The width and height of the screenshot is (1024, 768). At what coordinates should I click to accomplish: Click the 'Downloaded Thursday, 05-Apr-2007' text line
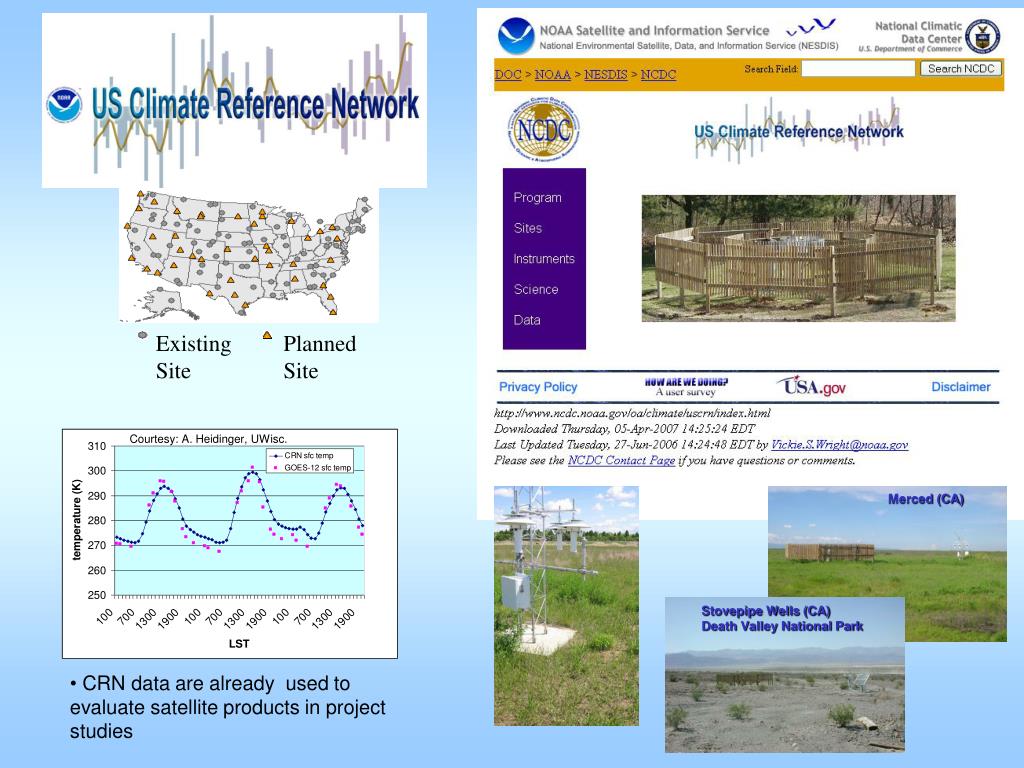624,429
